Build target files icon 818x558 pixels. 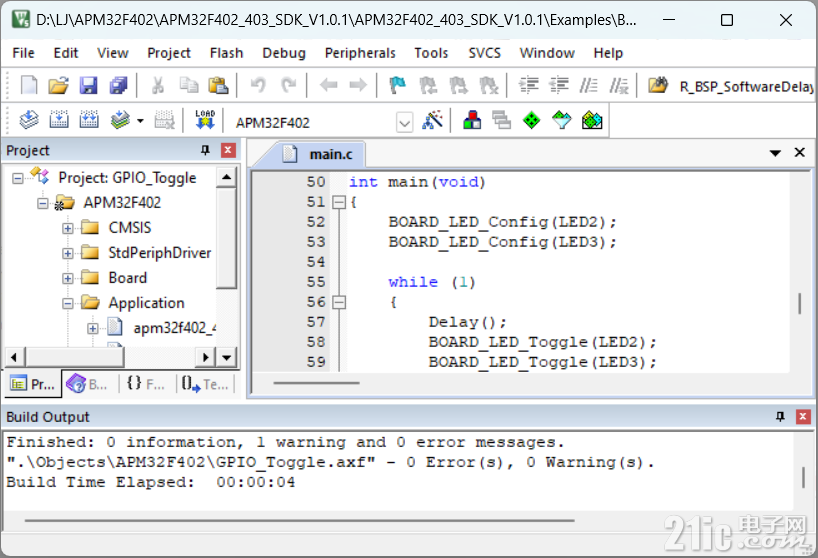(x=59, y=120)
